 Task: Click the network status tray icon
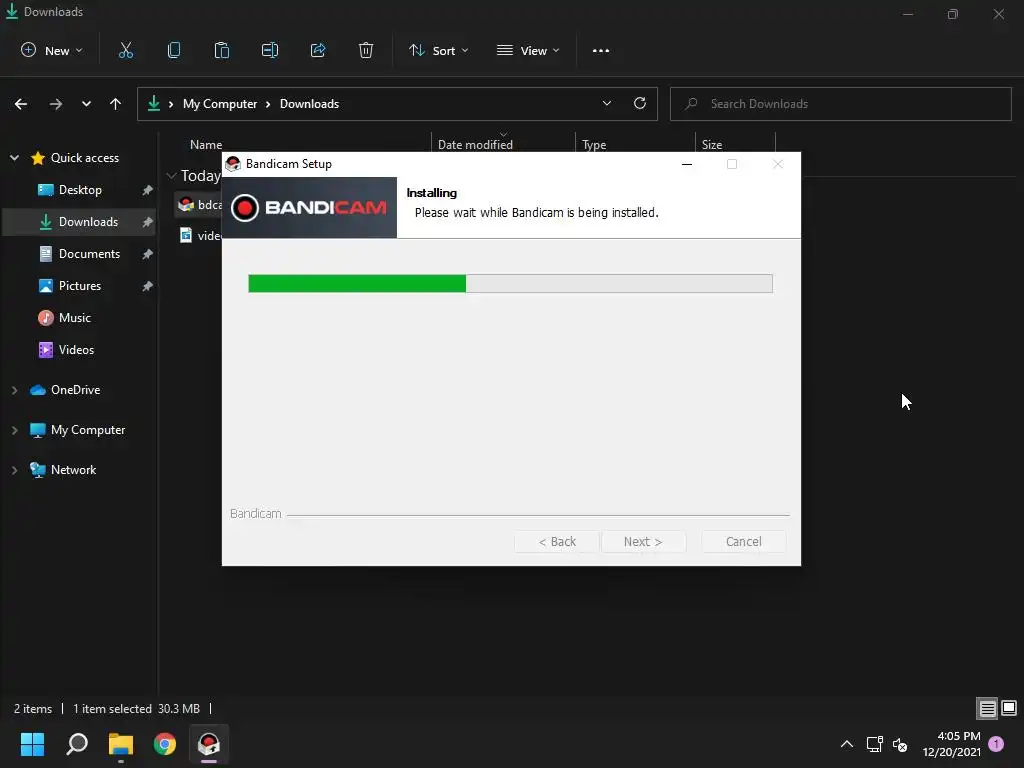pyautogui.click(x=874, y=744)
